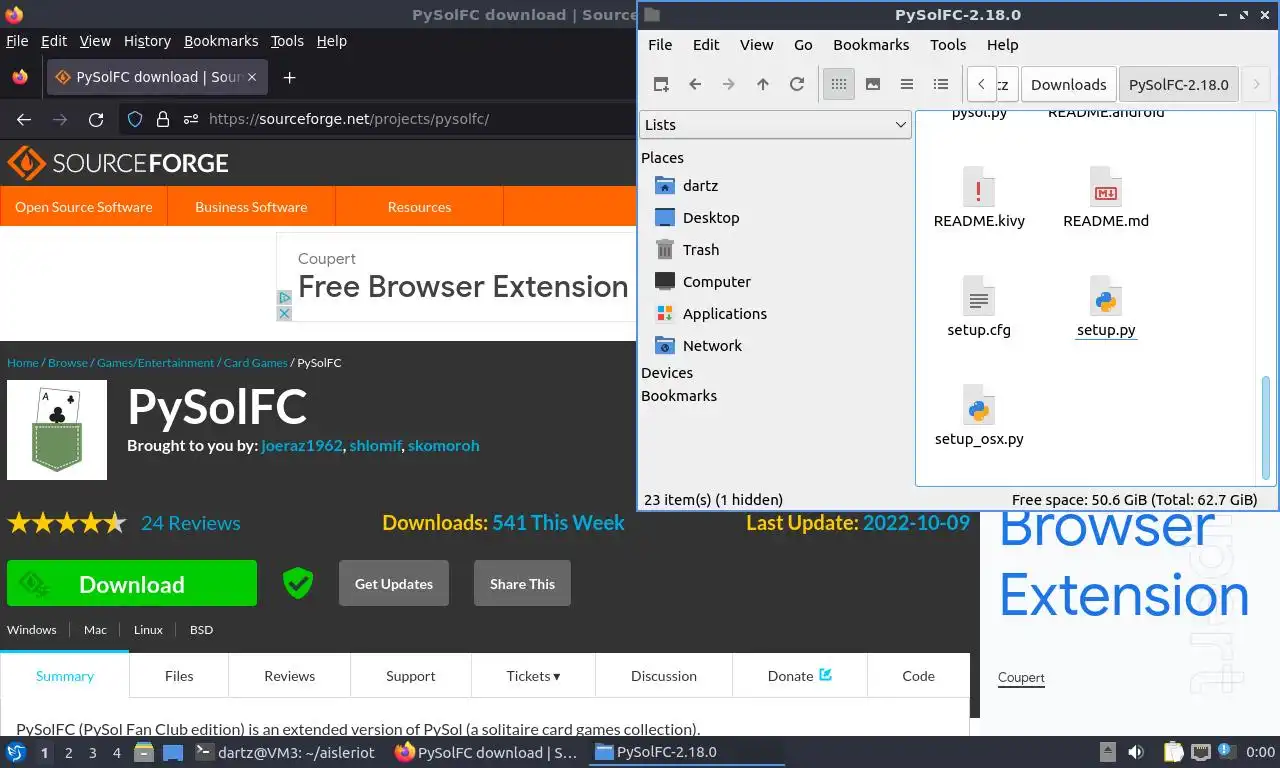This screenshot has height=768, width=1280.
Task: Open a new tab in the file manager
Action: (x=661, y=84)
